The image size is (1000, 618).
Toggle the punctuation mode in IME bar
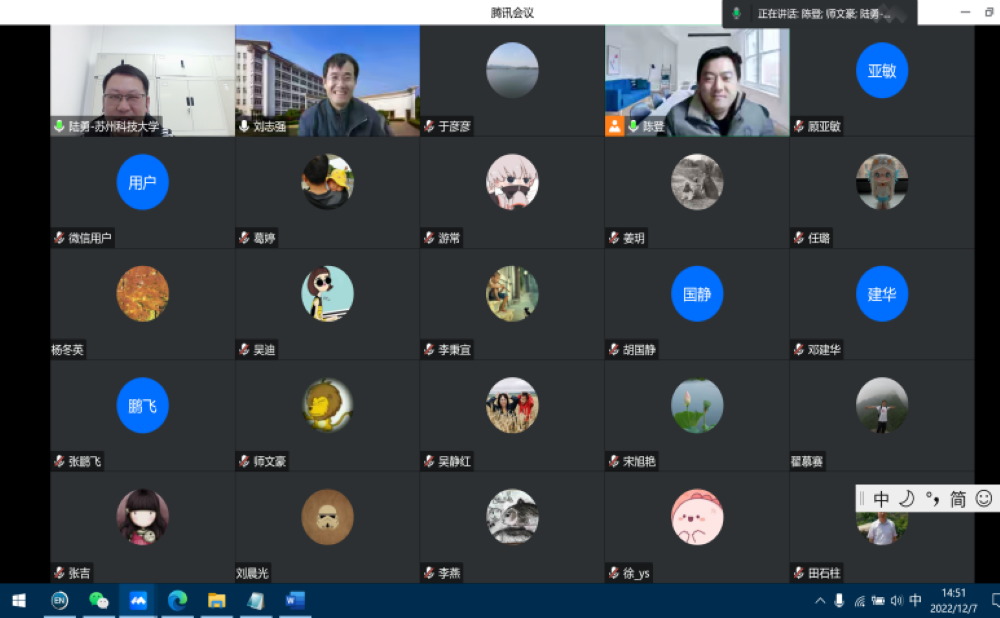coord(932,498)
